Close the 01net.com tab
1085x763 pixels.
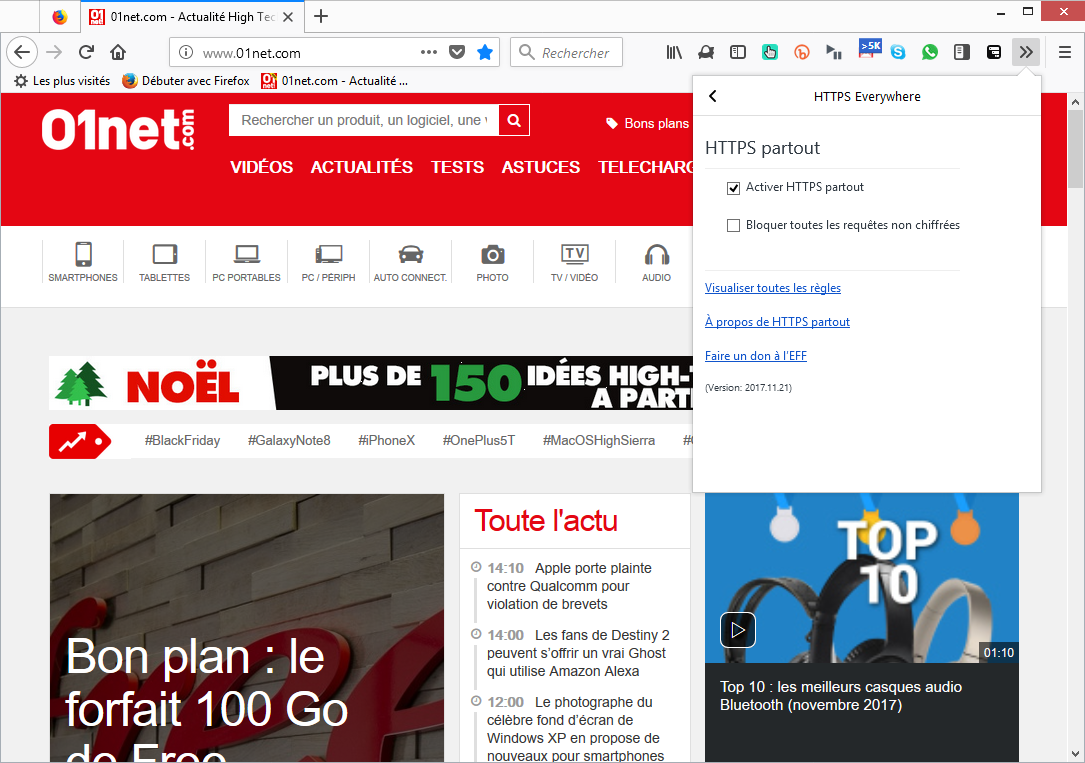pos(289,17)
